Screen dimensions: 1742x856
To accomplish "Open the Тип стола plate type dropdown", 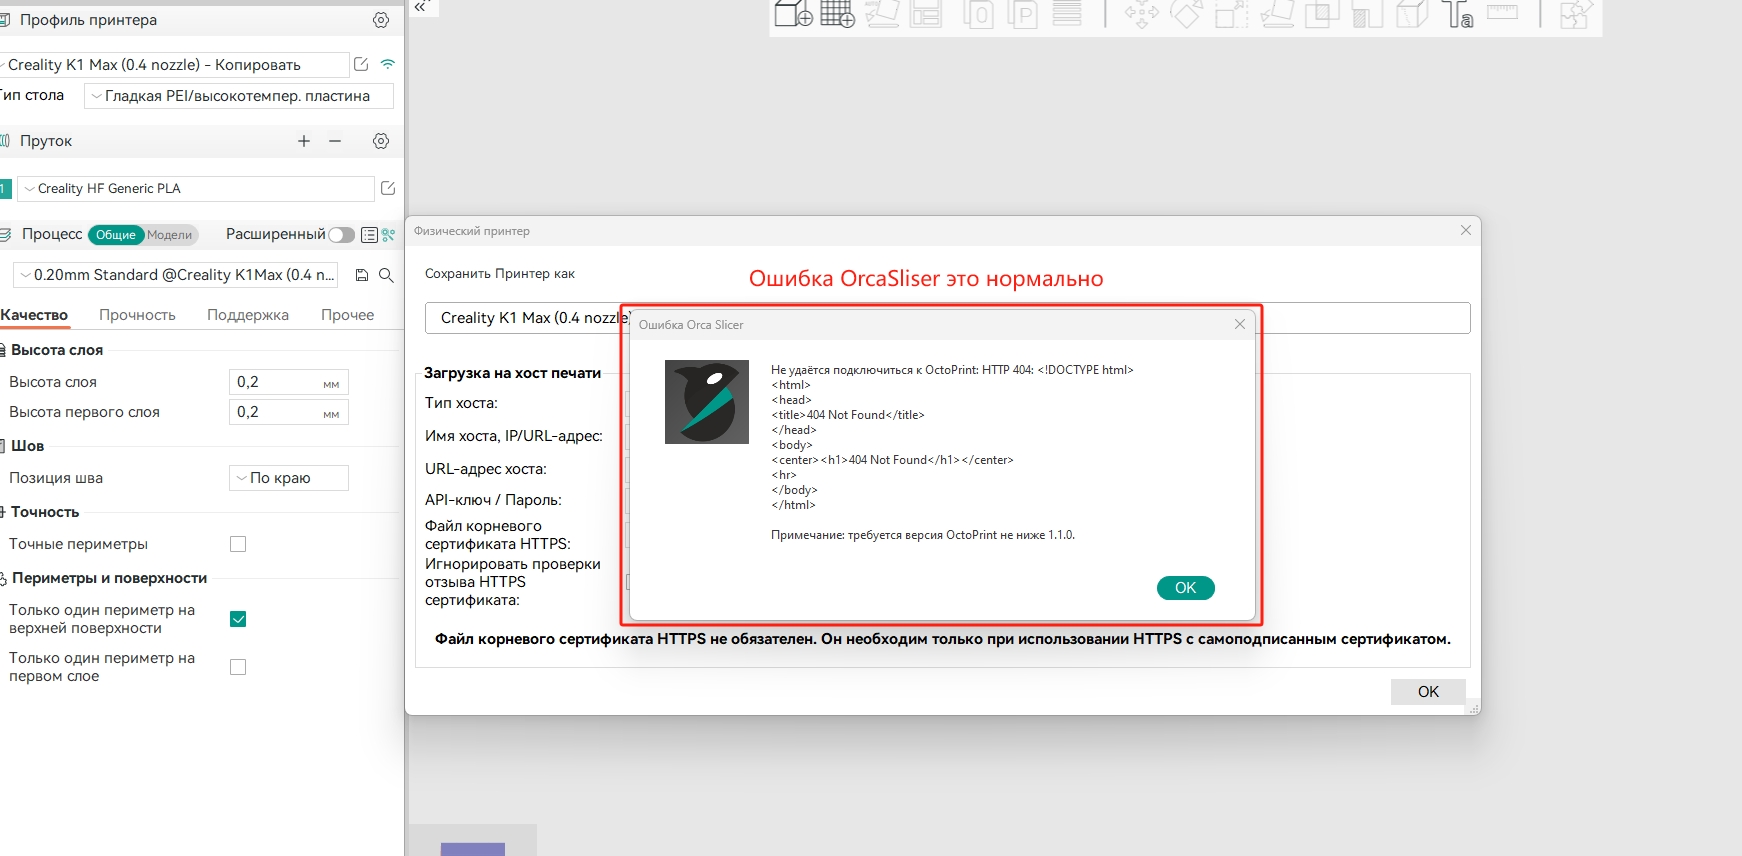I will [x=239, y=96].
